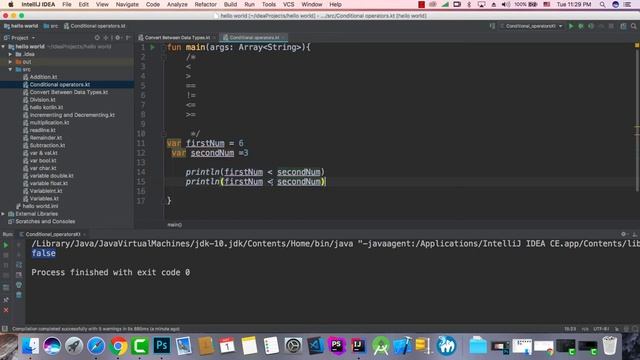Open Photoshop from the Dock
This screenshot has height=360, width=640.
tap(162, 346)
